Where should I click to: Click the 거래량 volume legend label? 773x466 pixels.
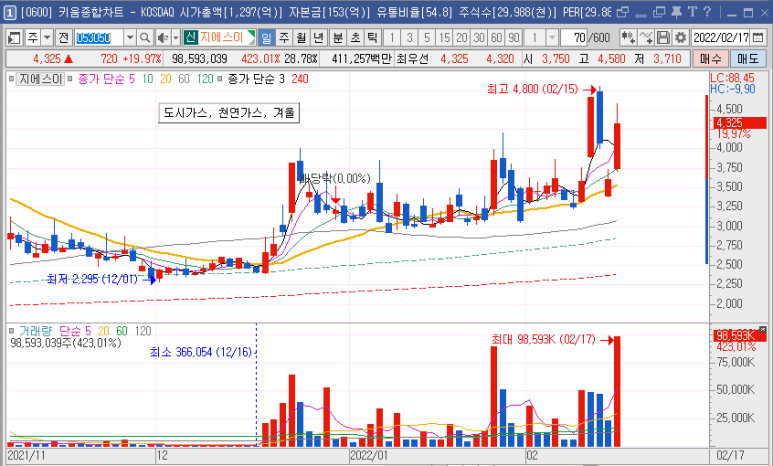[35, 331]
